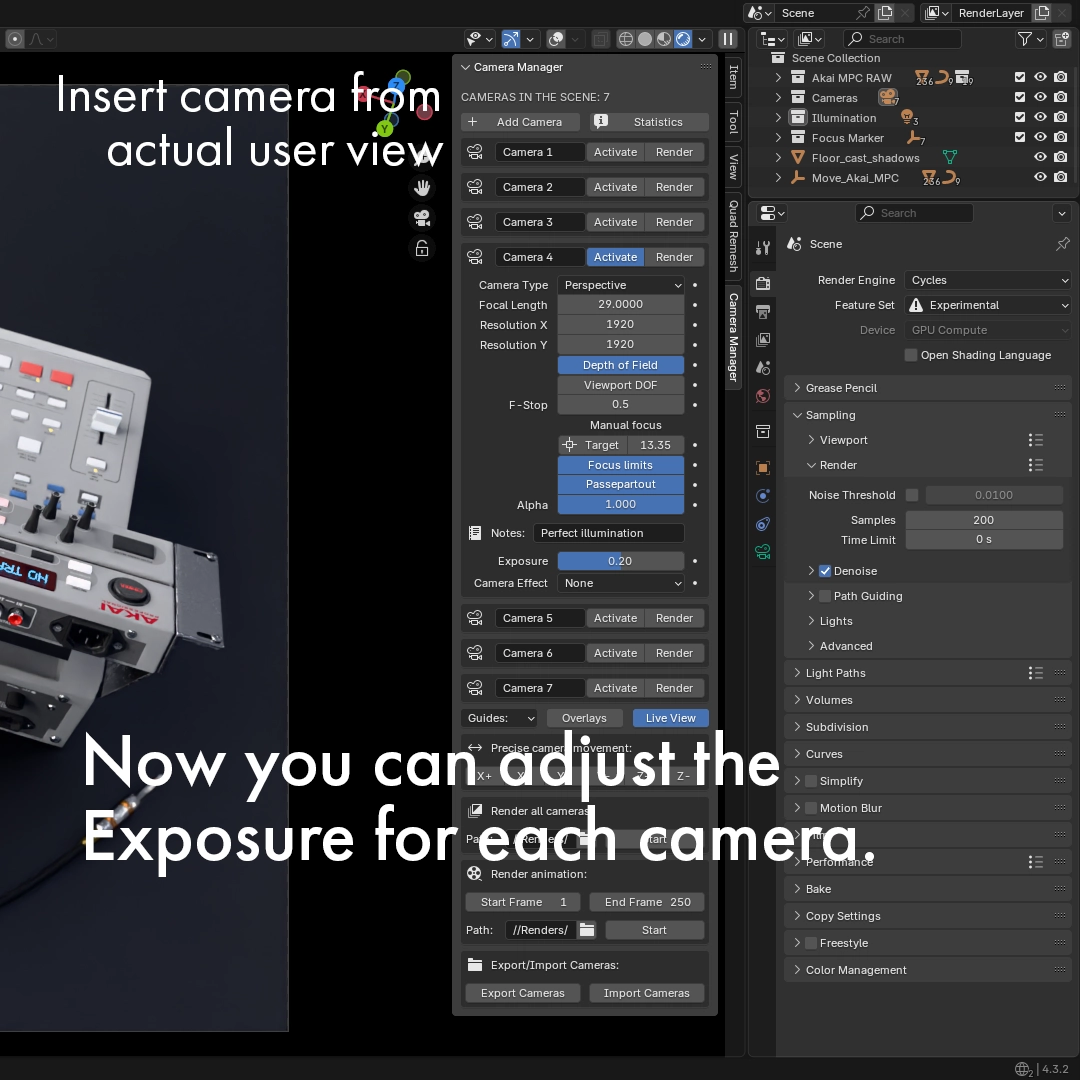
Task: Click the Import Cameras button
Action: (x=647, y=993)
